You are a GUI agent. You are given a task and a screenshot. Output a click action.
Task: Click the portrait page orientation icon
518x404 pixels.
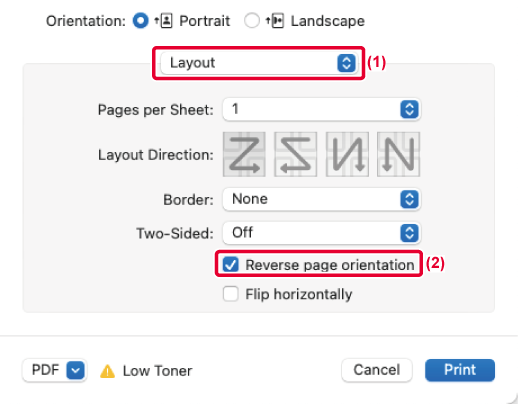[164, 21]
